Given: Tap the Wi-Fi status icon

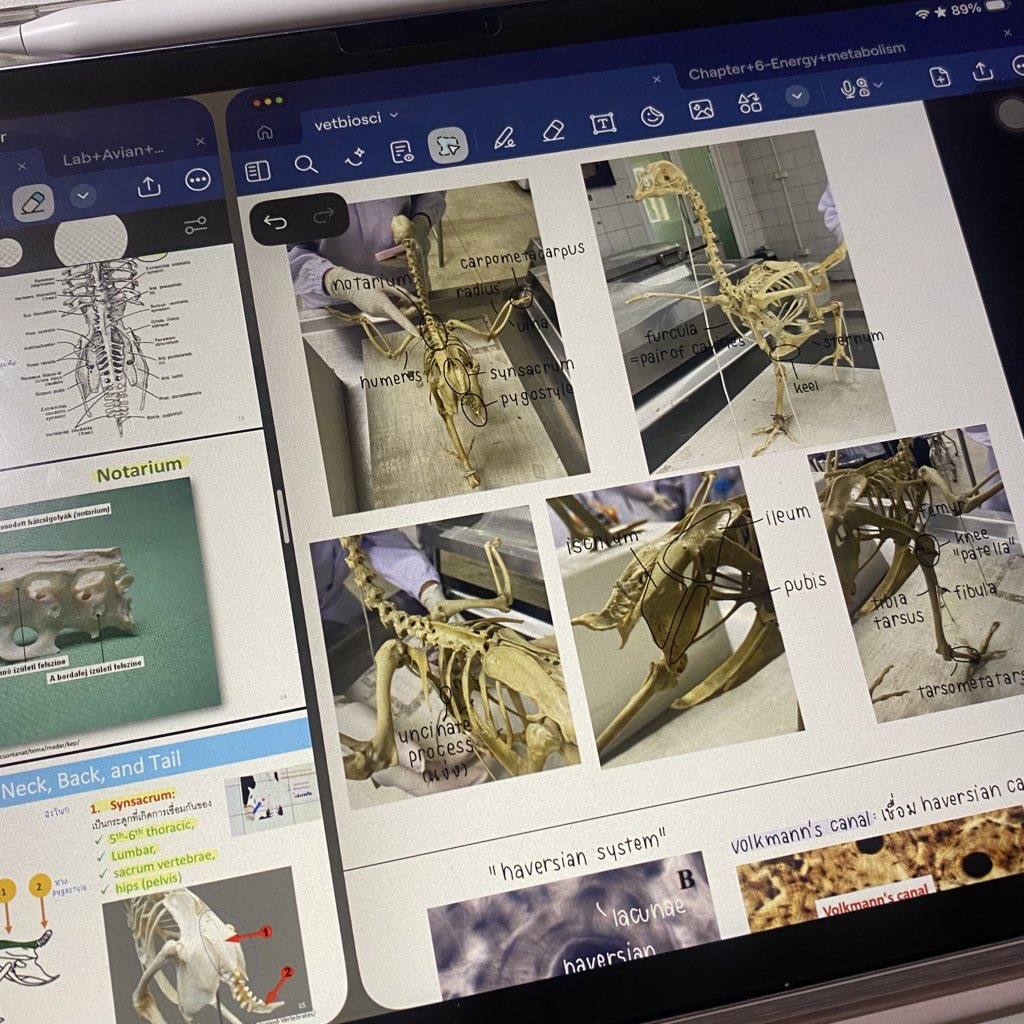Looking at the screenshot, I should click(923, 14).
